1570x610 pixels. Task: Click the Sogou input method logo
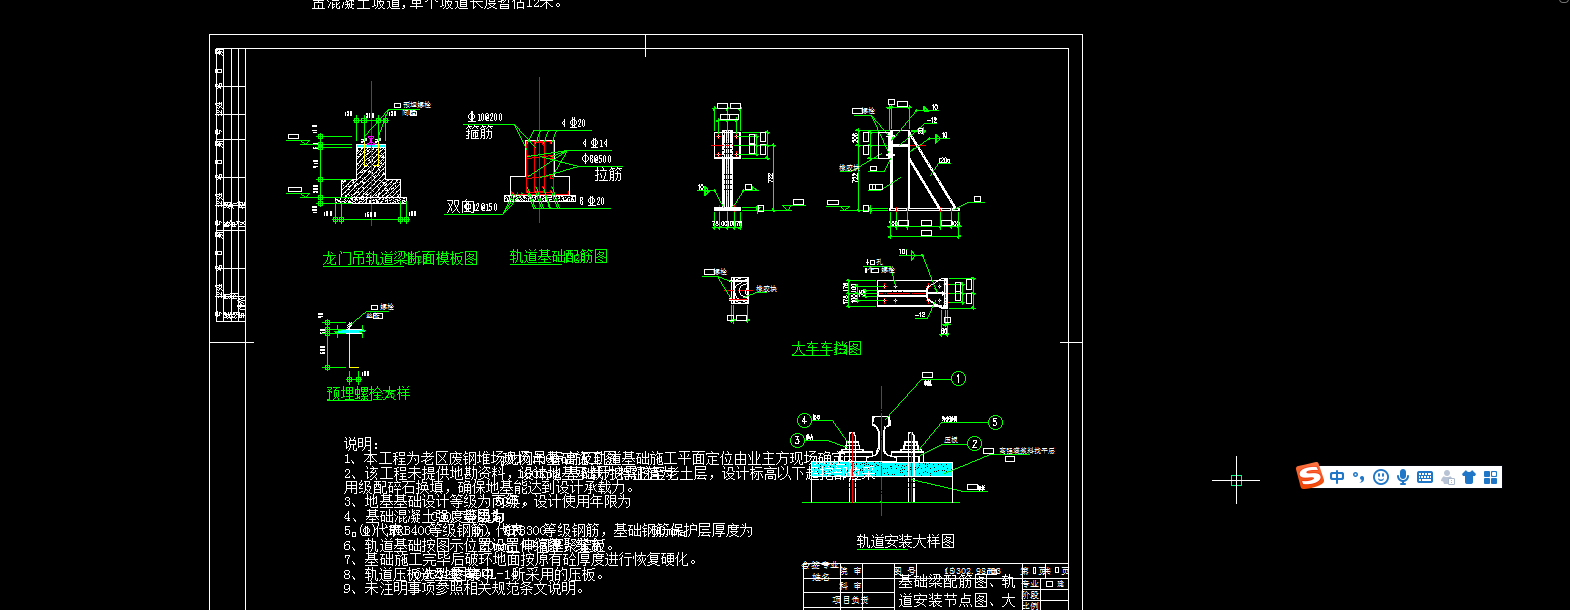coord(1309,477)
